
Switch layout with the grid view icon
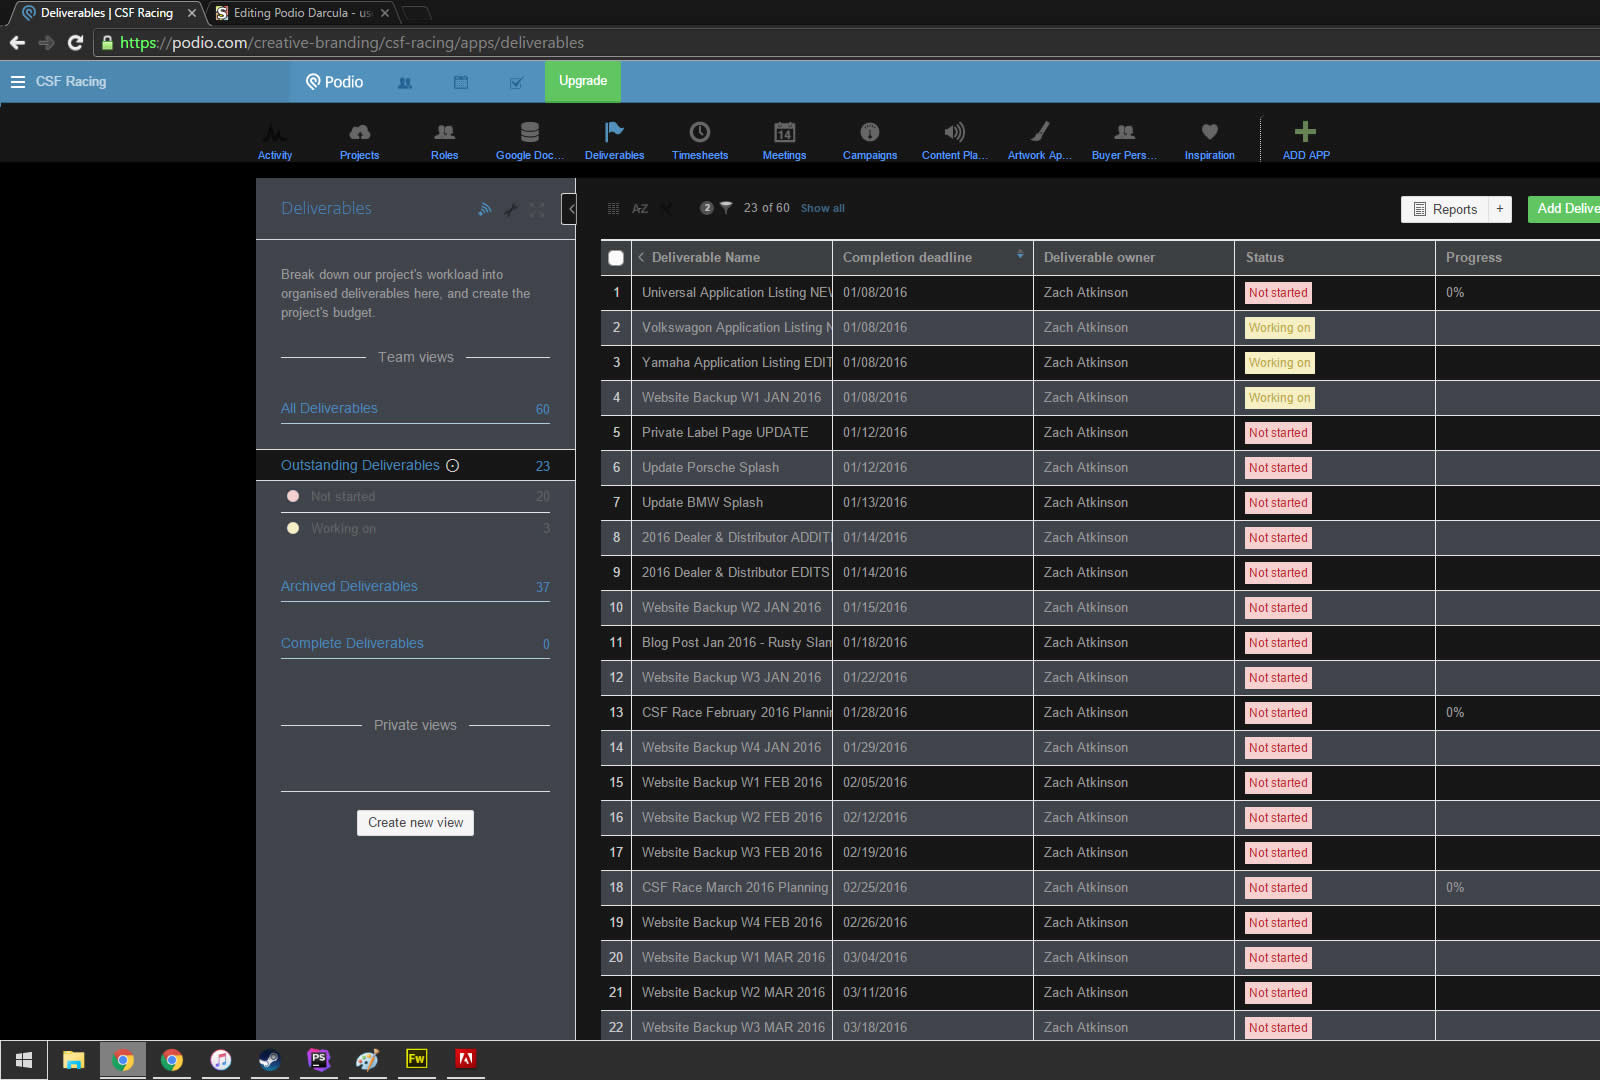613,208
